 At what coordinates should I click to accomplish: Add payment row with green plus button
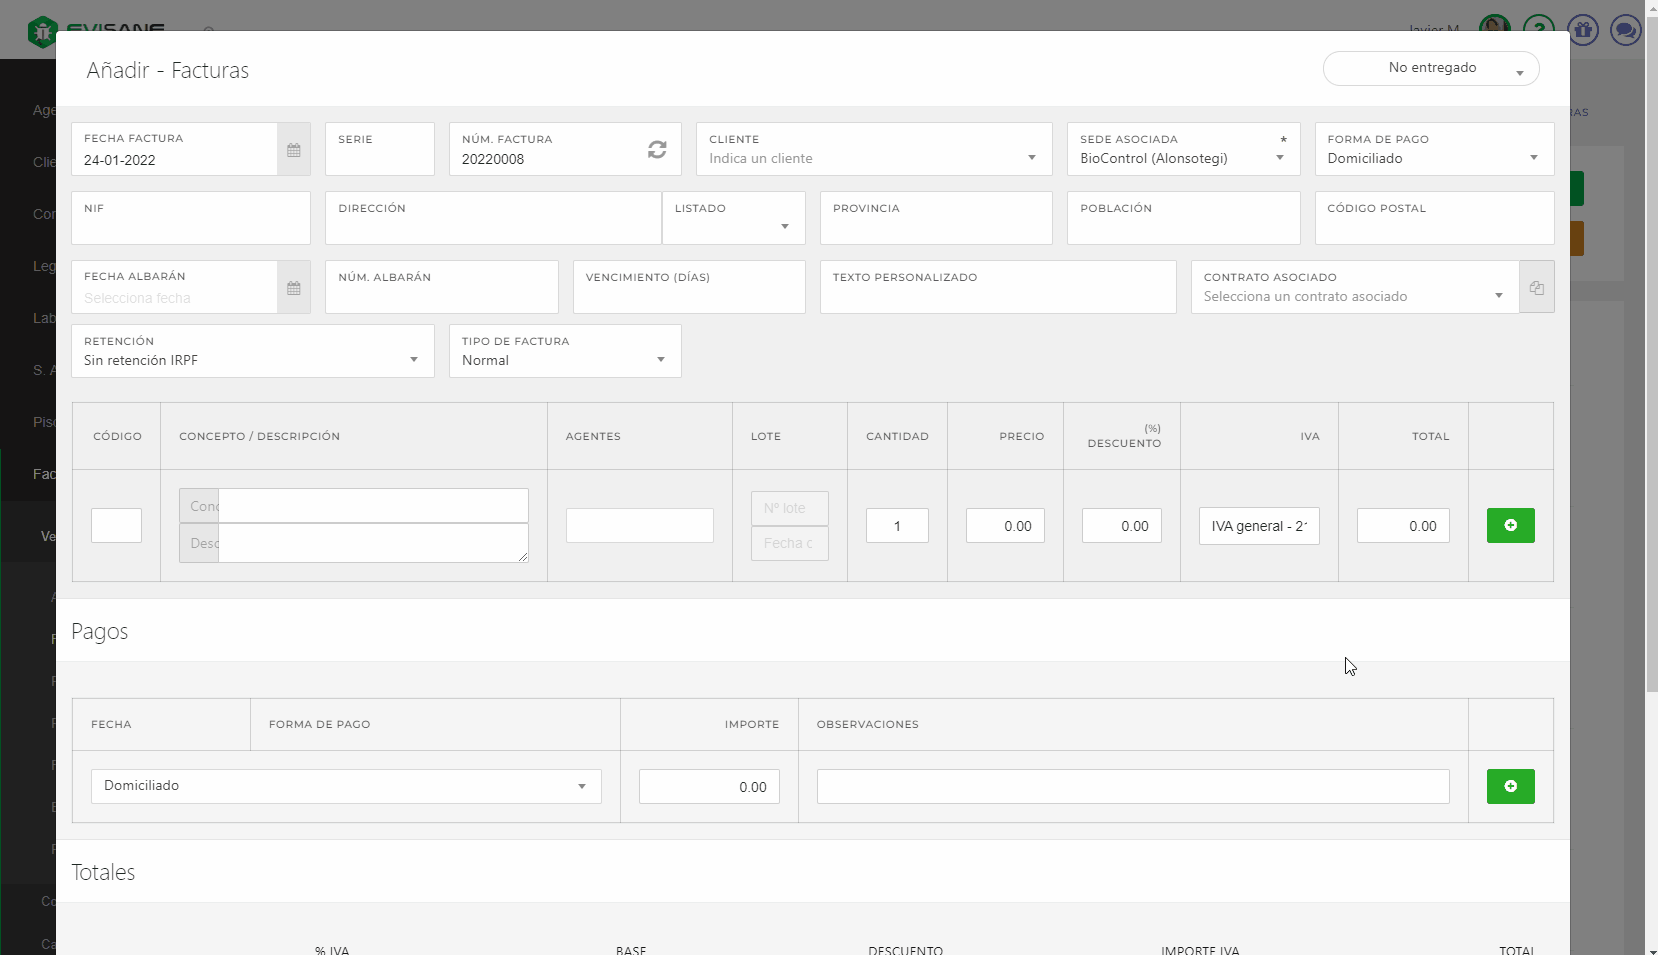pyautogui.click(x=1510, y=787)
